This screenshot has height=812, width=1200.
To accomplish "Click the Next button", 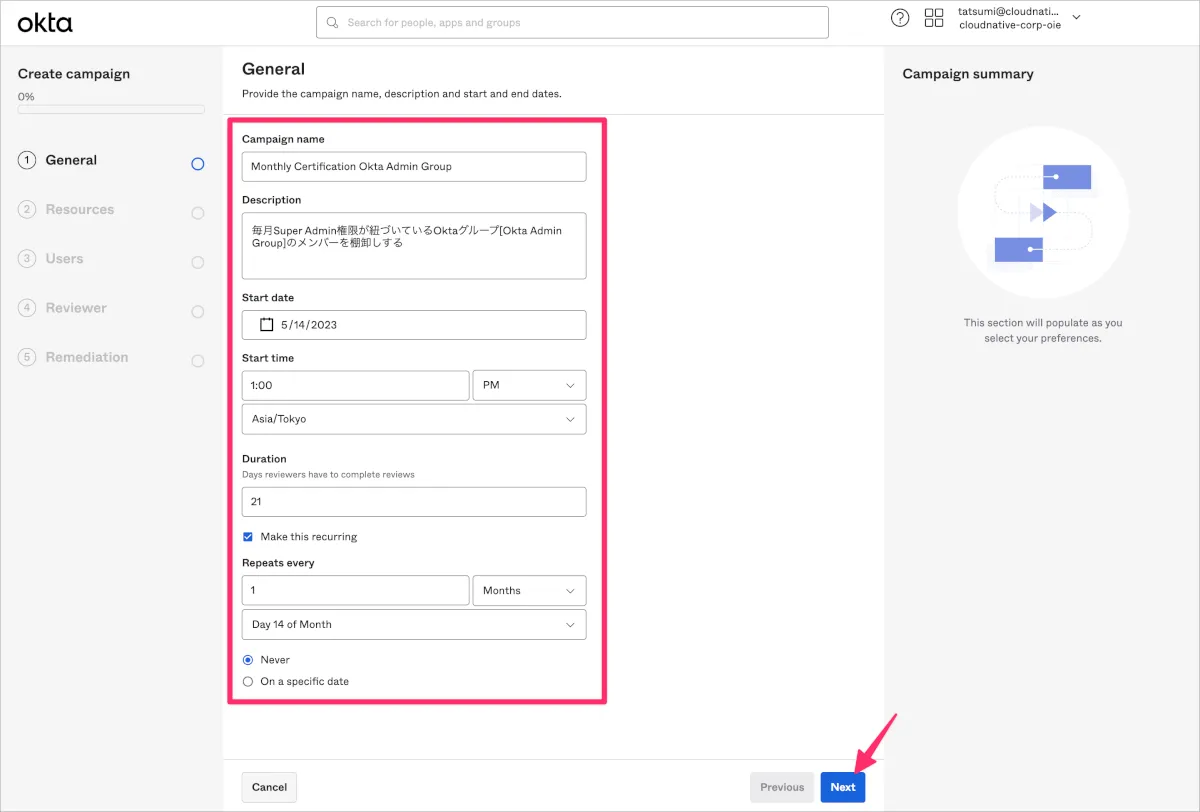I will coord(842,787).
